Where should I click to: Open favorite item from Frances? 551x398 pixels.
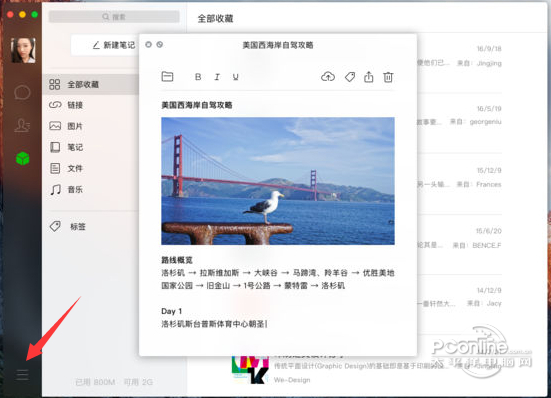460,184
